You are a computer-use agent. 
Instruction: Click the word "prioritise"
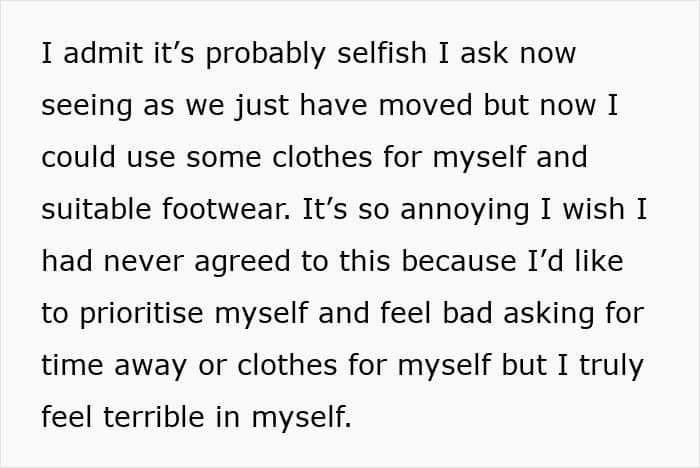[x=141, y=313]
